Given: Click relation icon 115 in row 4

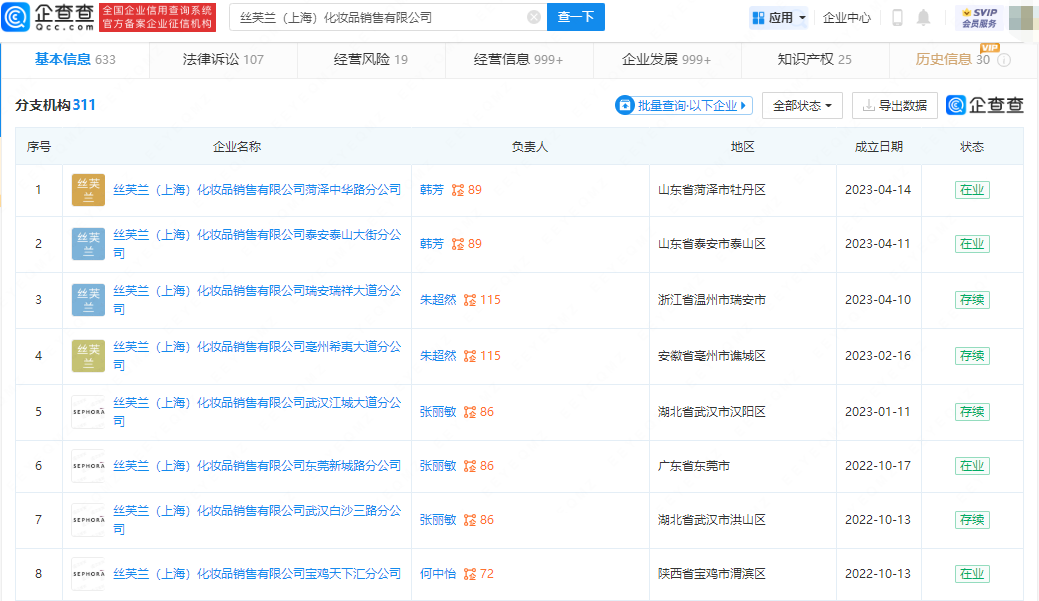Looking at the screenshot, I should [x=482, y=356].
